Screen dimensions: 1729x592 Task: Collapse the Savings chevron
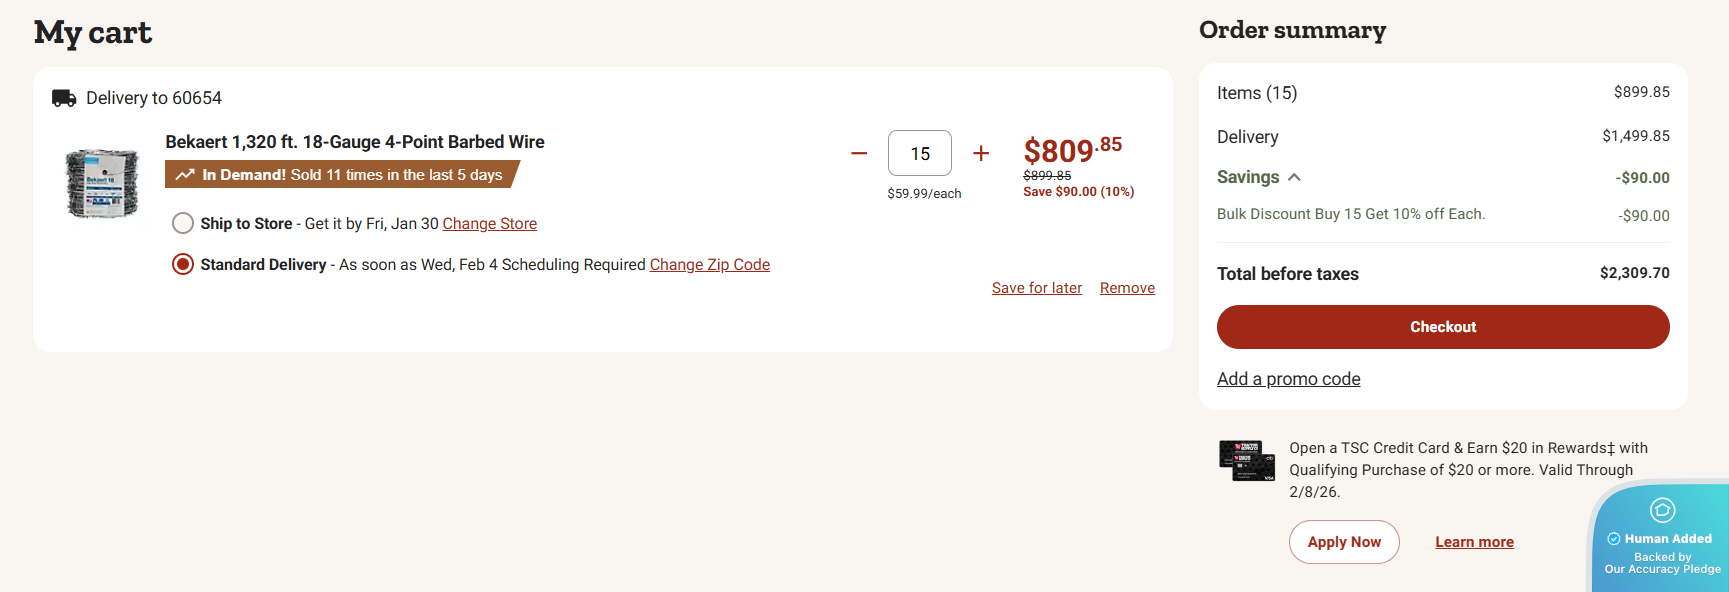coord(1294,177)
